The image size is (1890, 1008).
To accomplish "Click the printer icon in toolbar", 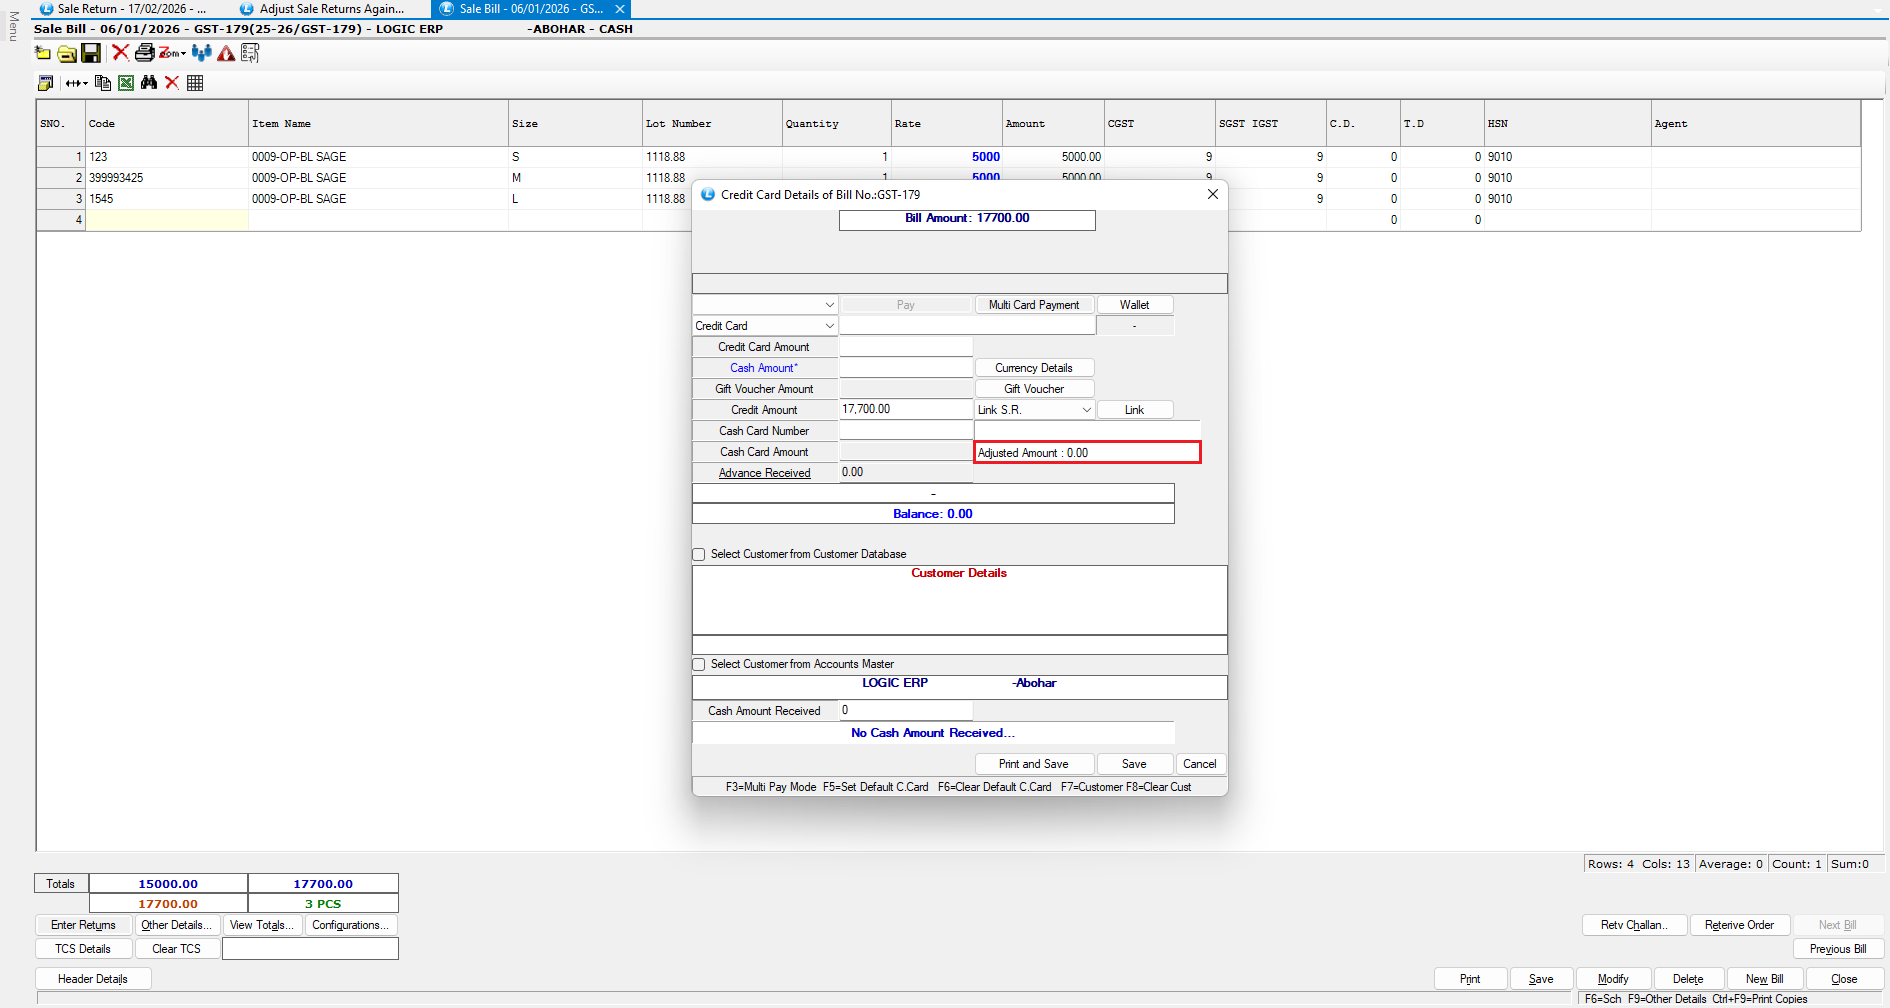I will pos(144,53).
